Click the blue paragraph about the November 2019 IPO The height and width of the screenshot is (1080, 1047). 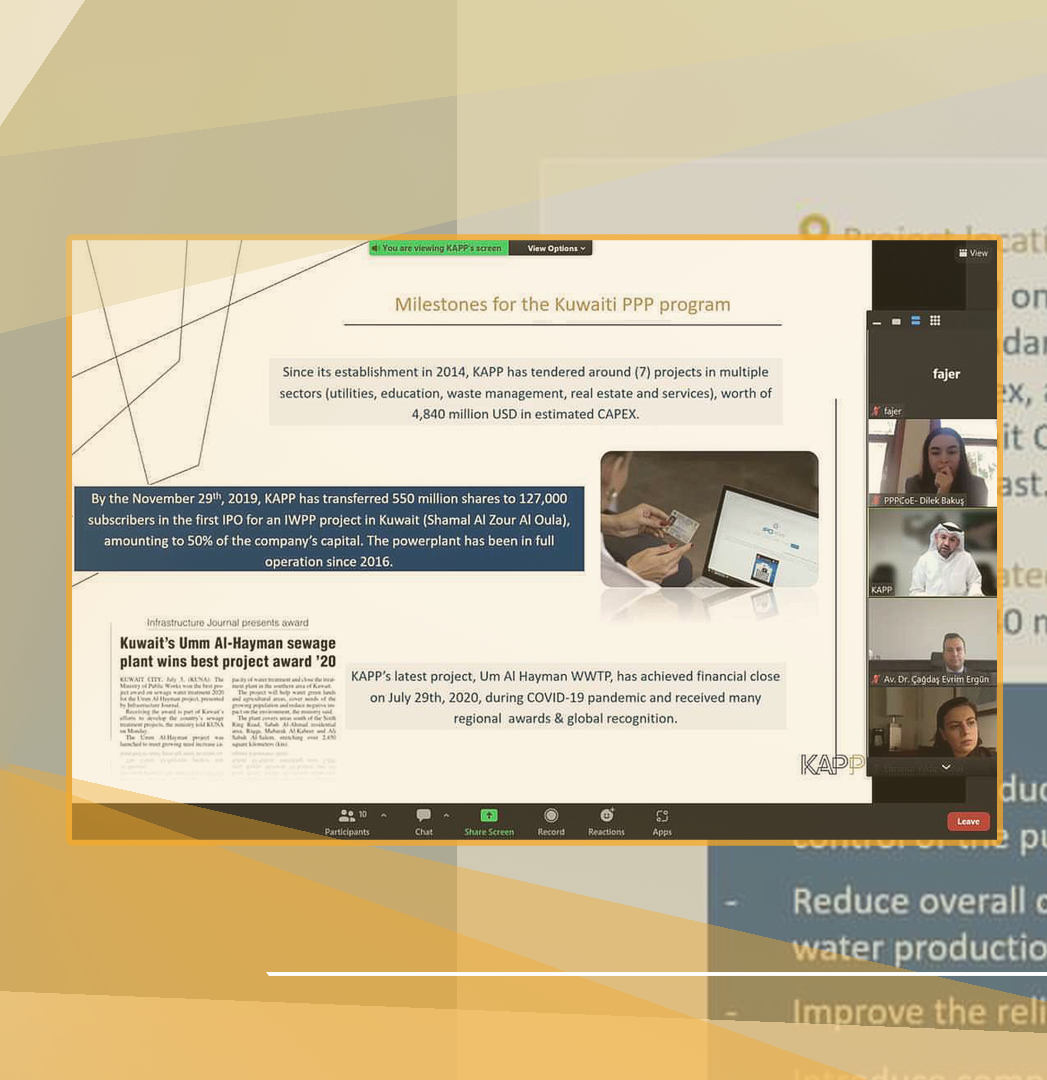329,529
